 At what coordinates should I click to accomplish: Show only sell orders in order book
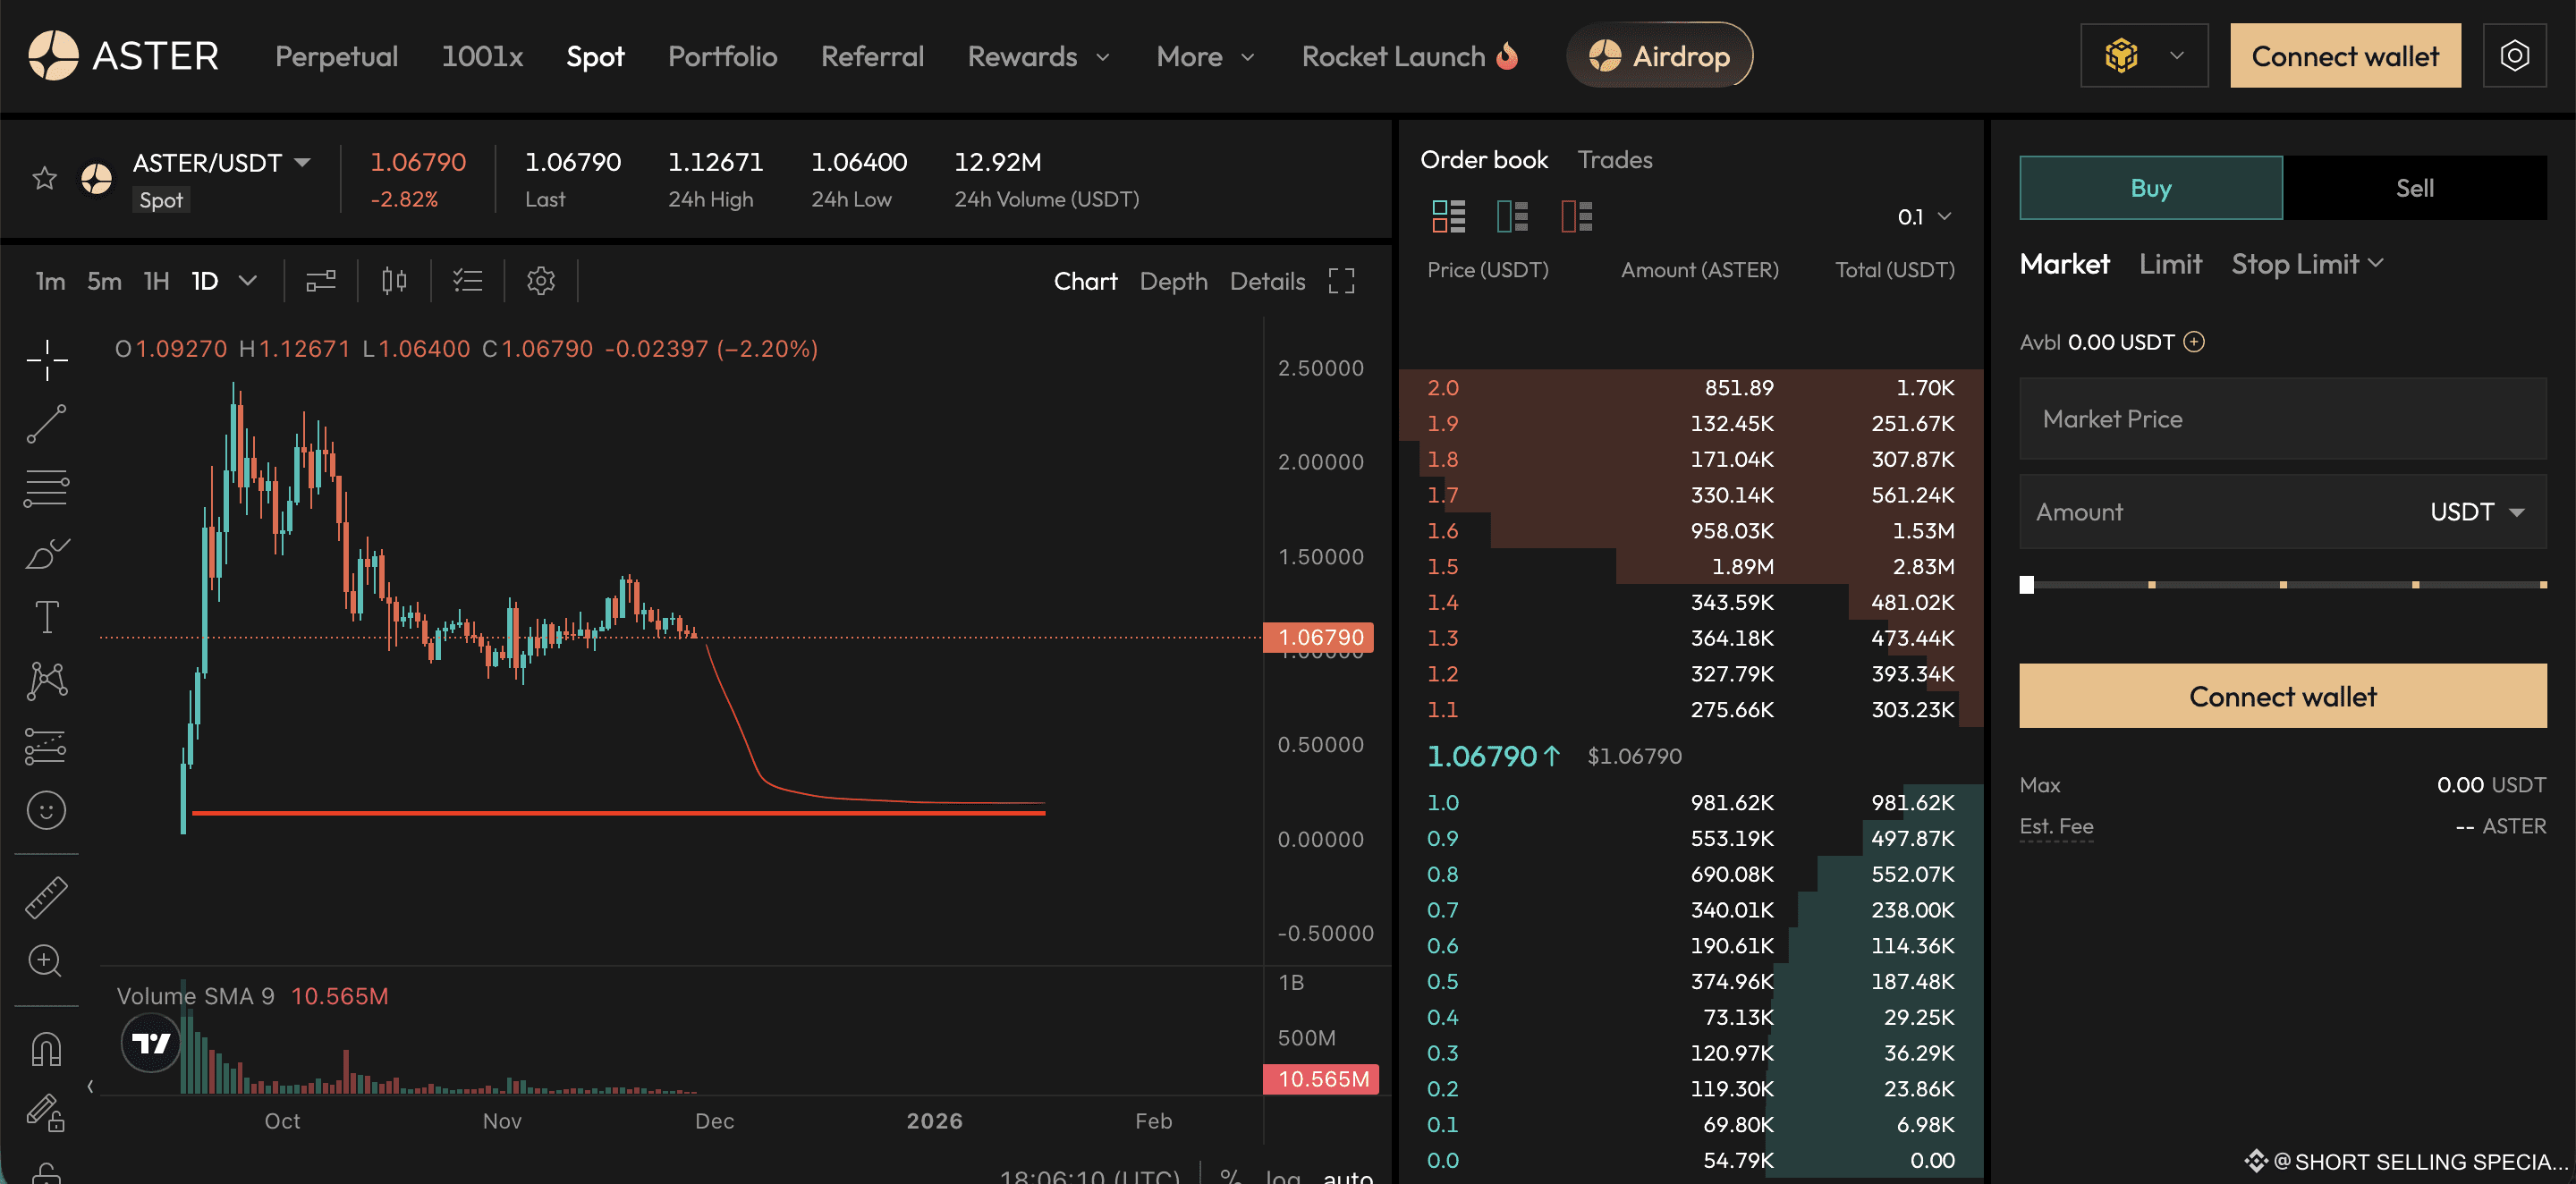click(1576, 216)
